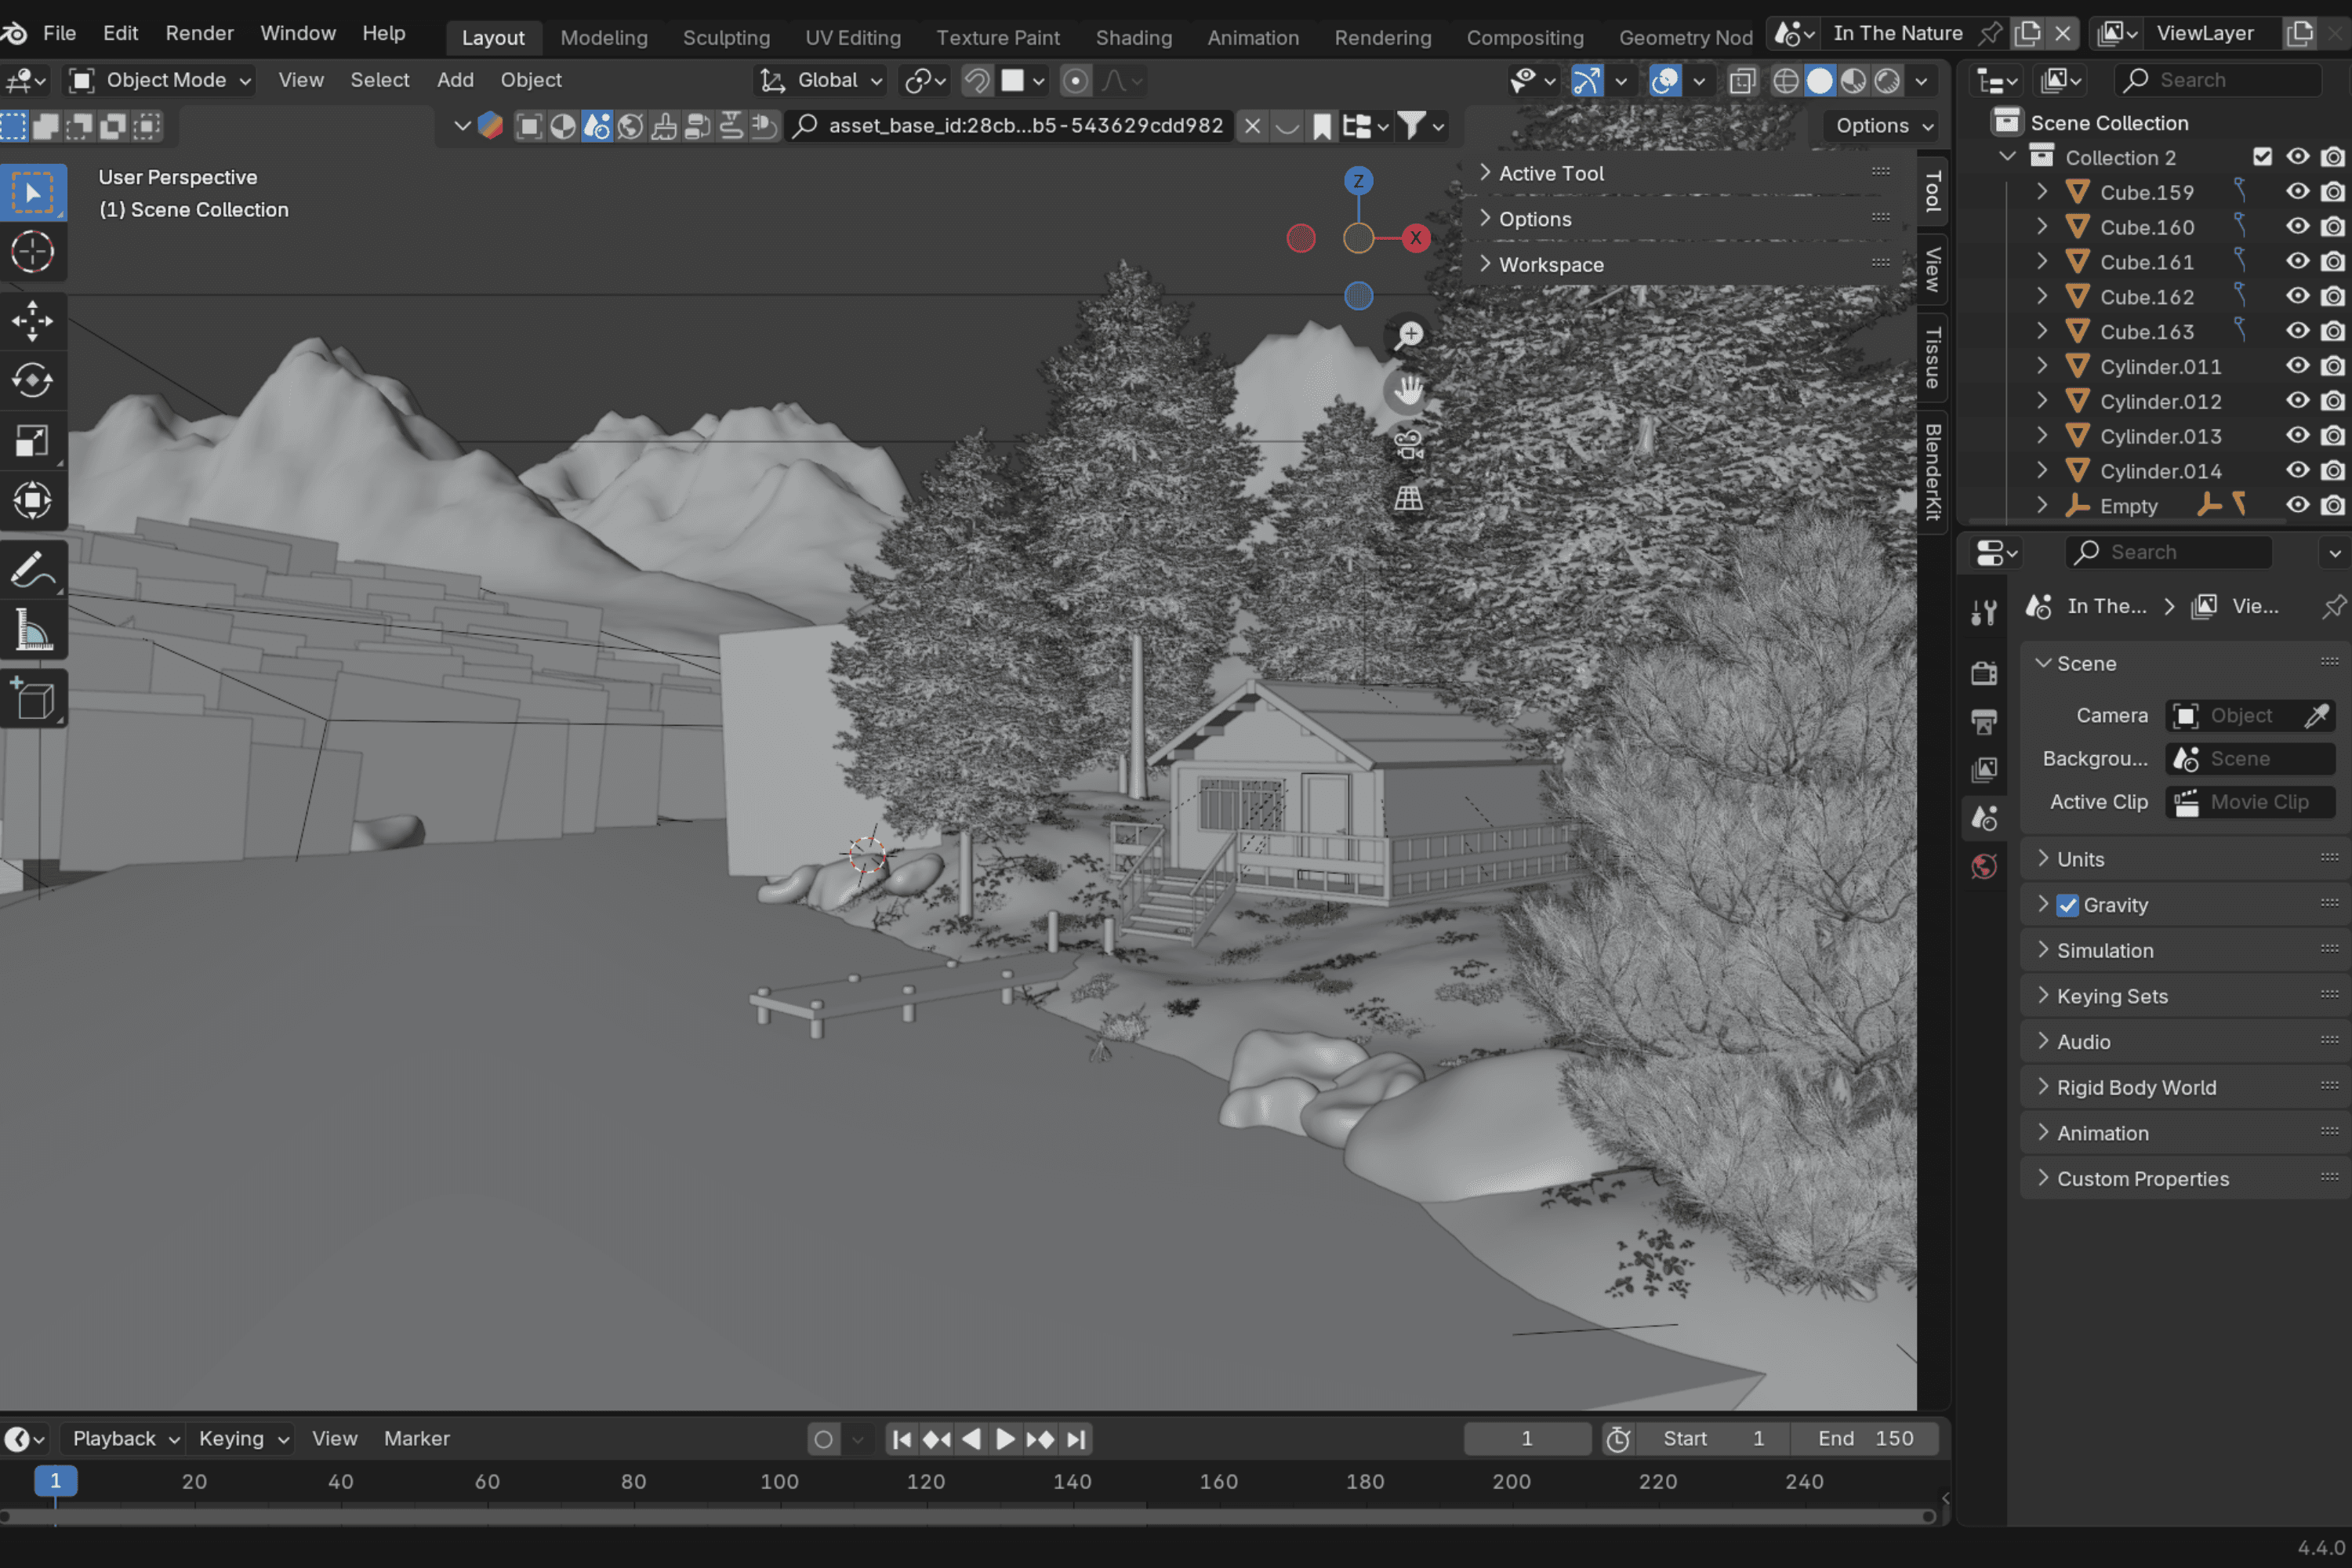Click frame 100 on the timeline
The width and height of the screenshot is (2352, 1568).
pos(779,1482)
